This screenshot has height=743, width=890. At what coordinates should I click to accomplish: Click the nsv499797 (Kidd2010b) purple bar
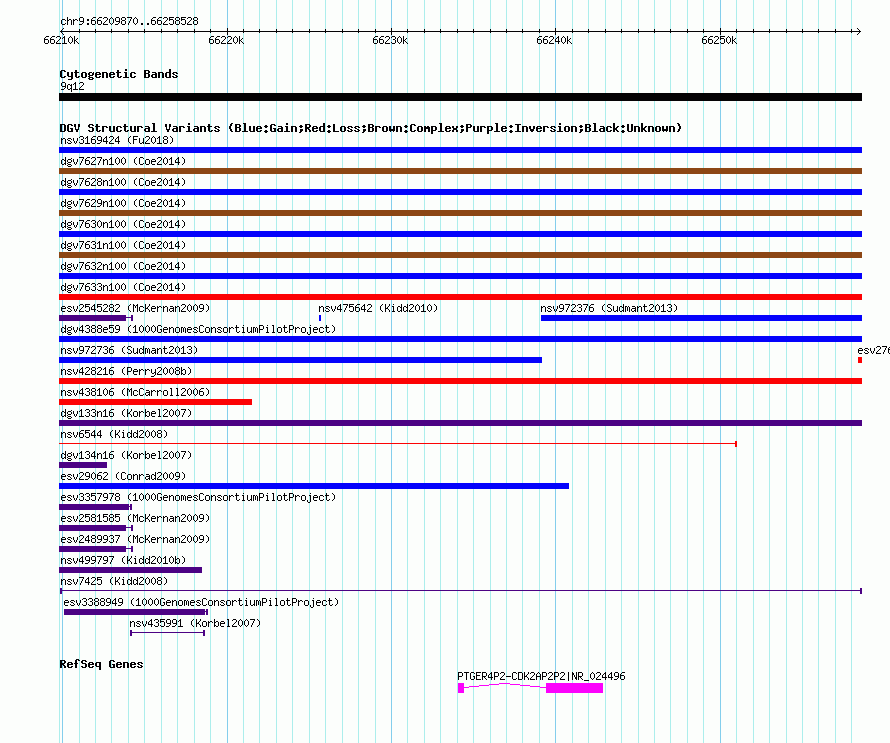[131, 570]
